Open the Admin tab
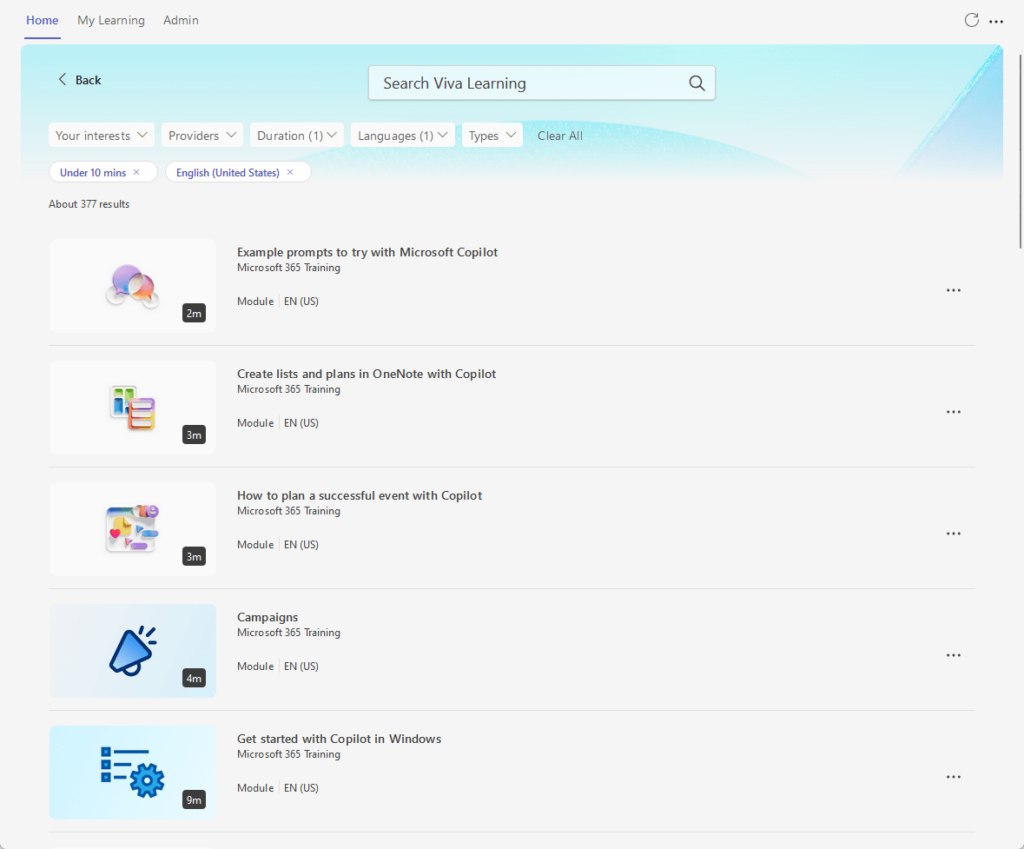The width and height of the screenshot is (1024, 849). [x=181, y=20]
